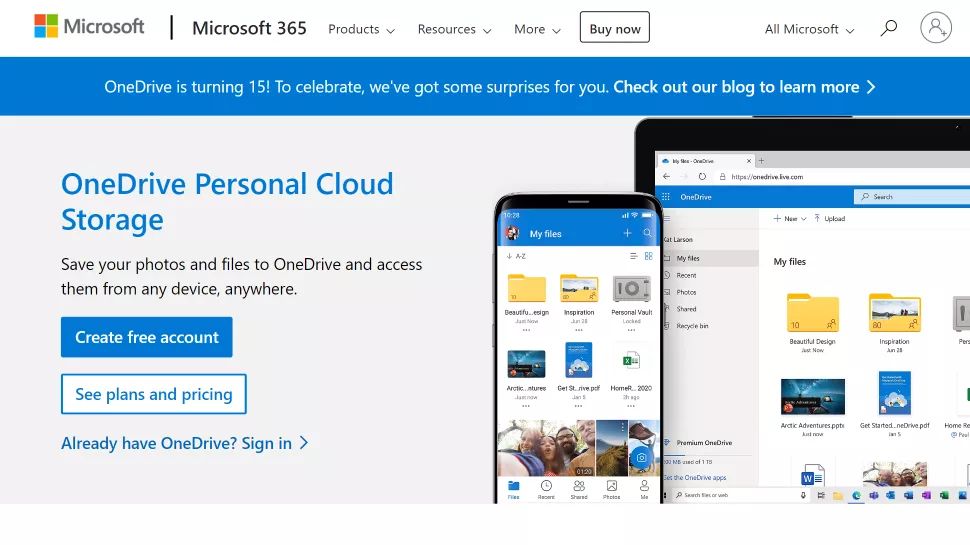This screenshot has width=970, height=545.
Task: Click the Teams icon in laptop taskbar
Action: pos(873,496)
